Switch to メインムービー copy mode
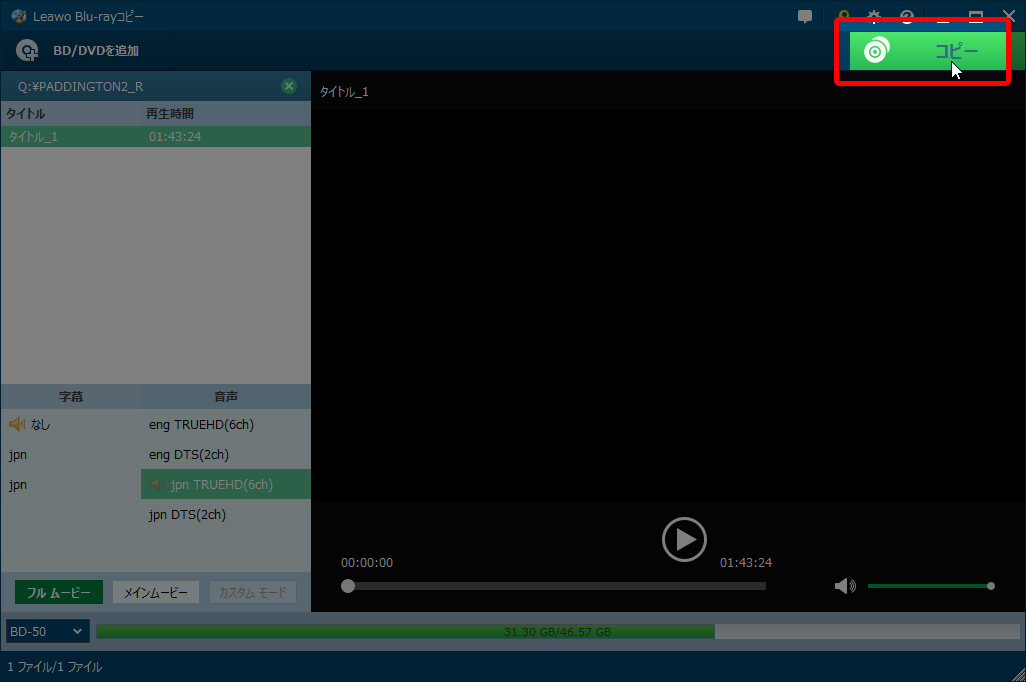Viewport: 1026px width, 682px height. point(155,593)
